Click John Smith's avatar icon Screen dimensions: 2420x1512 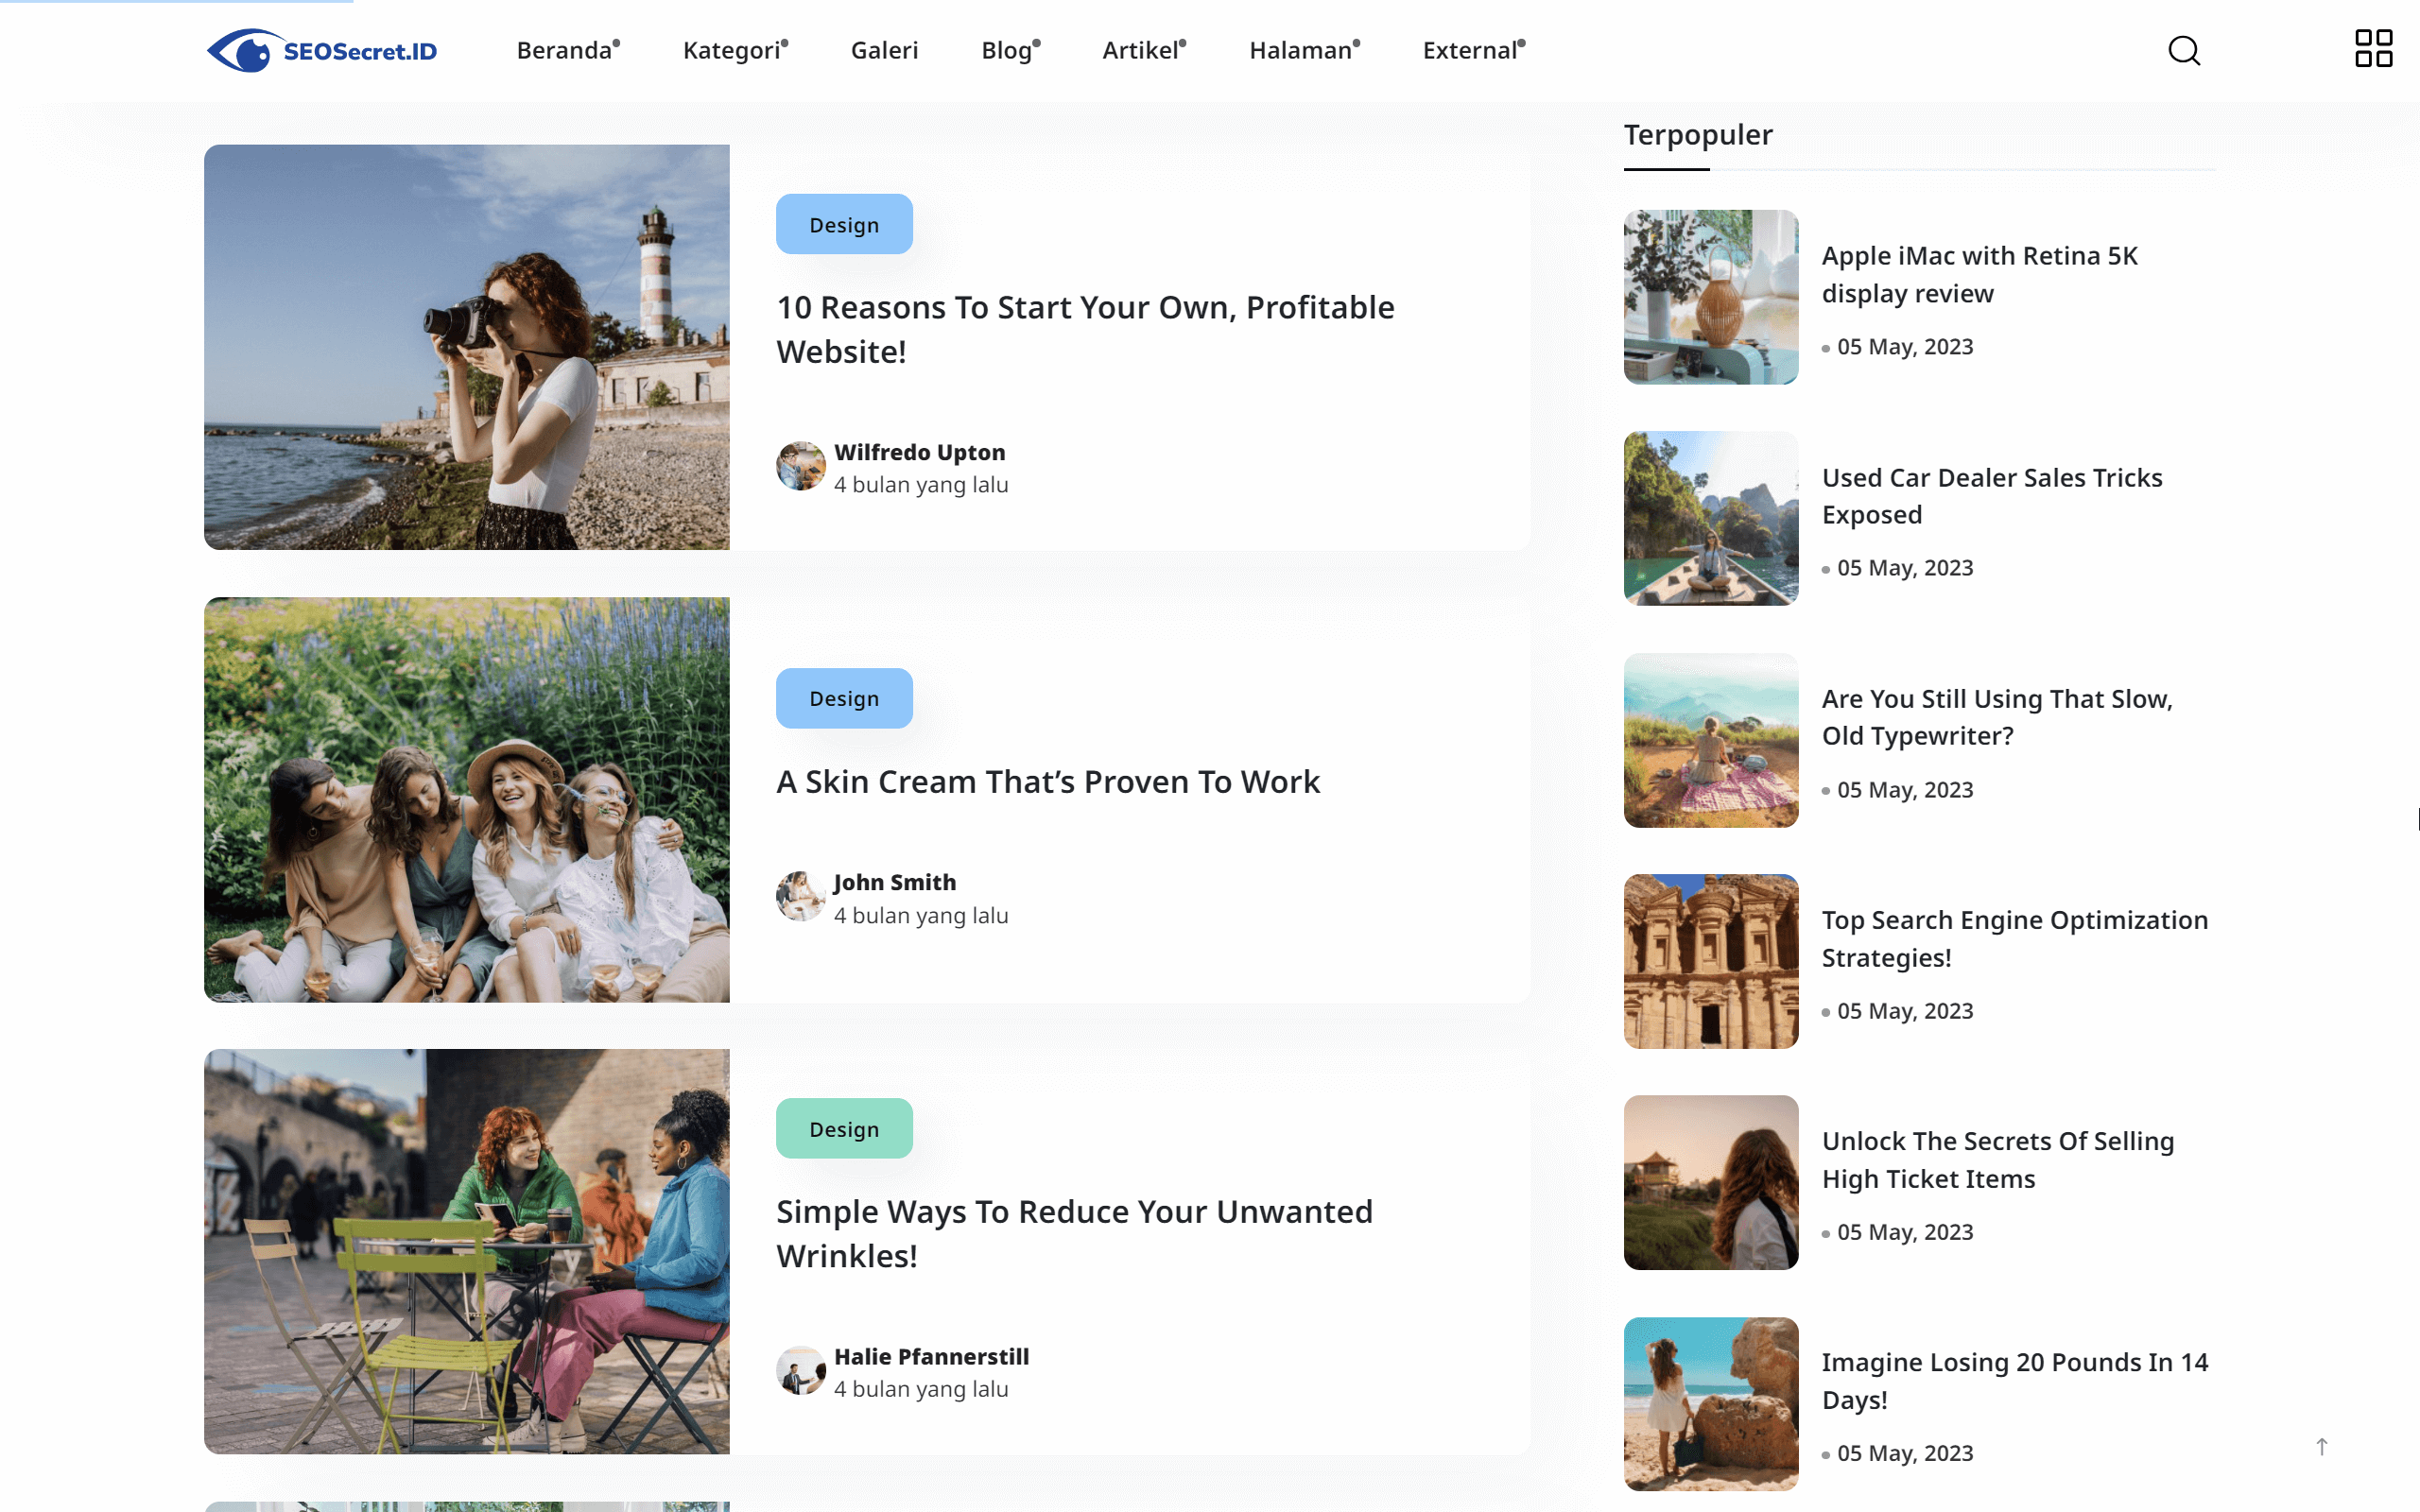coord(800,896)
